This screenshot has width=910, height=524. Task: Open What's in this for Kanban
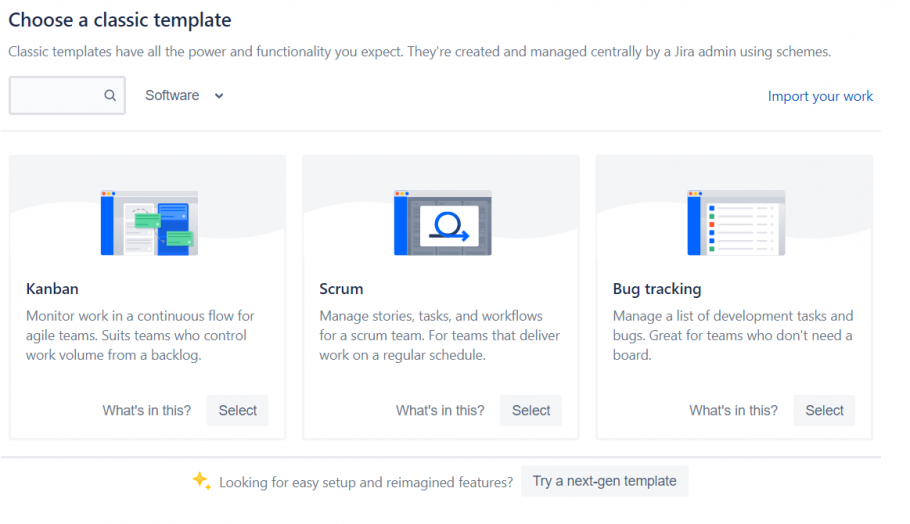(x=147, y=410)
